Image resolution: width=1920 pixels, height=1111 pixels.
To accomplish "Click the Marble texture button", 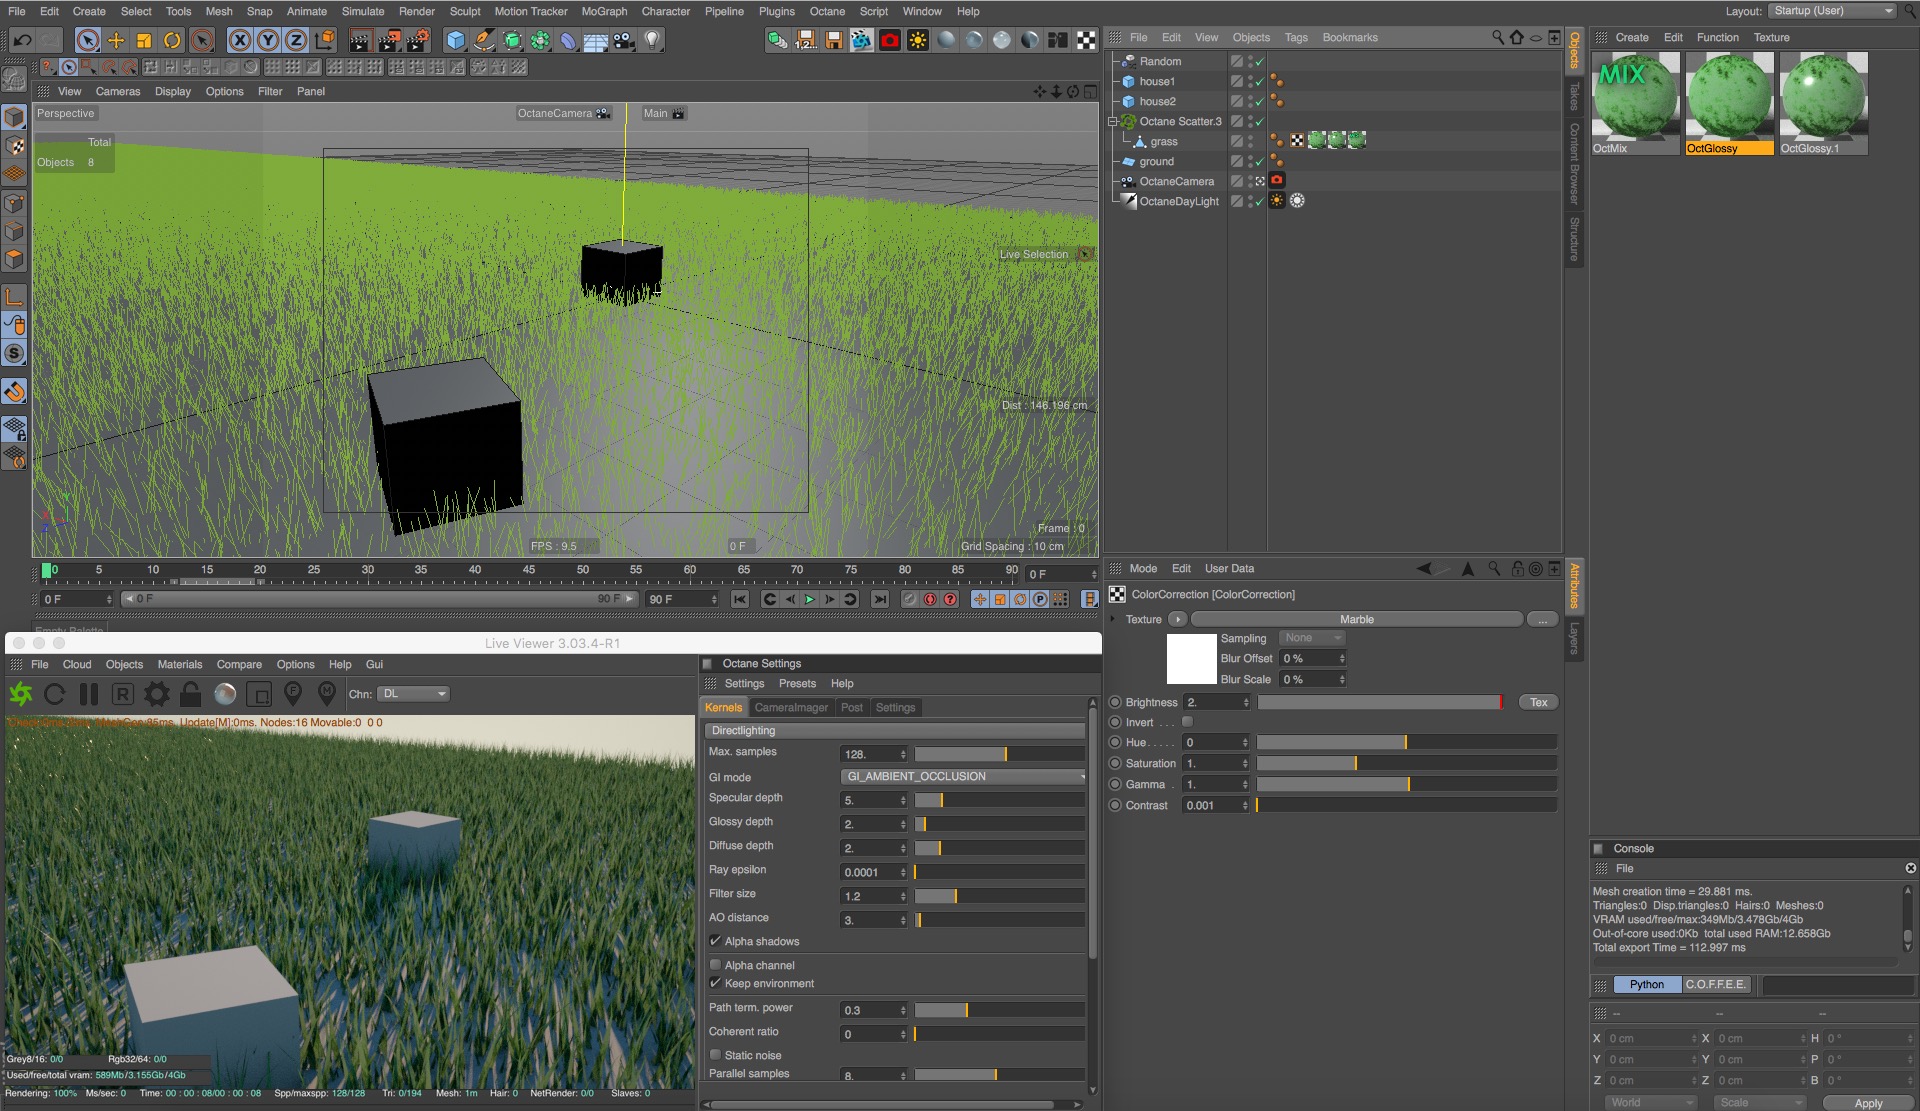I will [x=1356, y=619].
